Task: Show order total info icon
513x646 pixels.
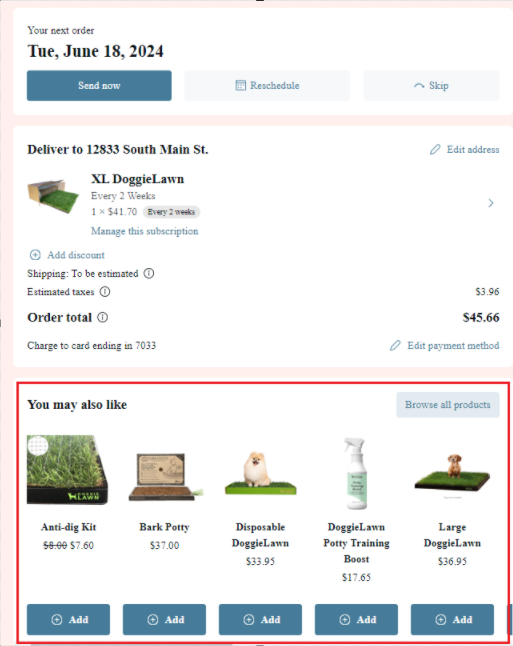Action: 103,317
